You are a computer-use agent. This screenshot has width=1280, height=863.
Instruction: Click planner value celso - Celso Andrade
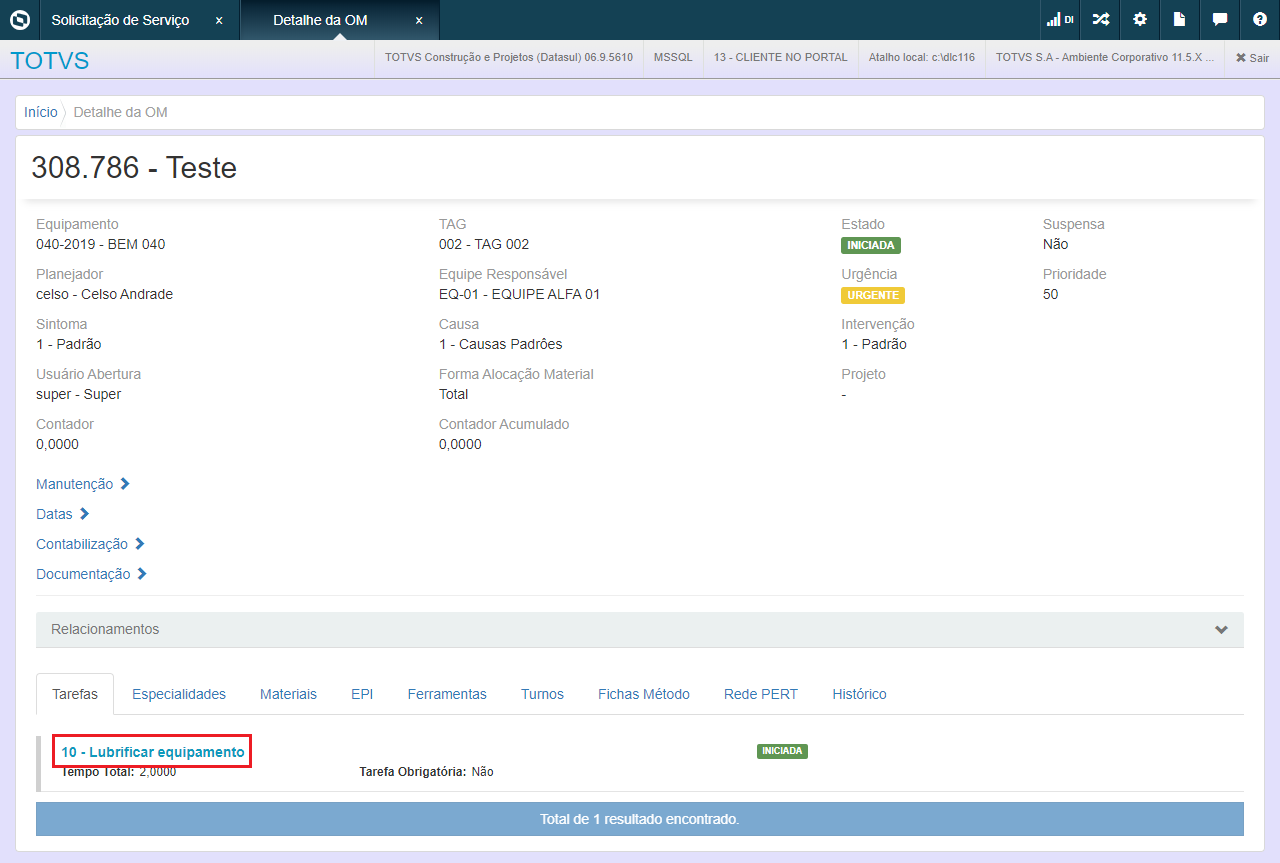105,294
